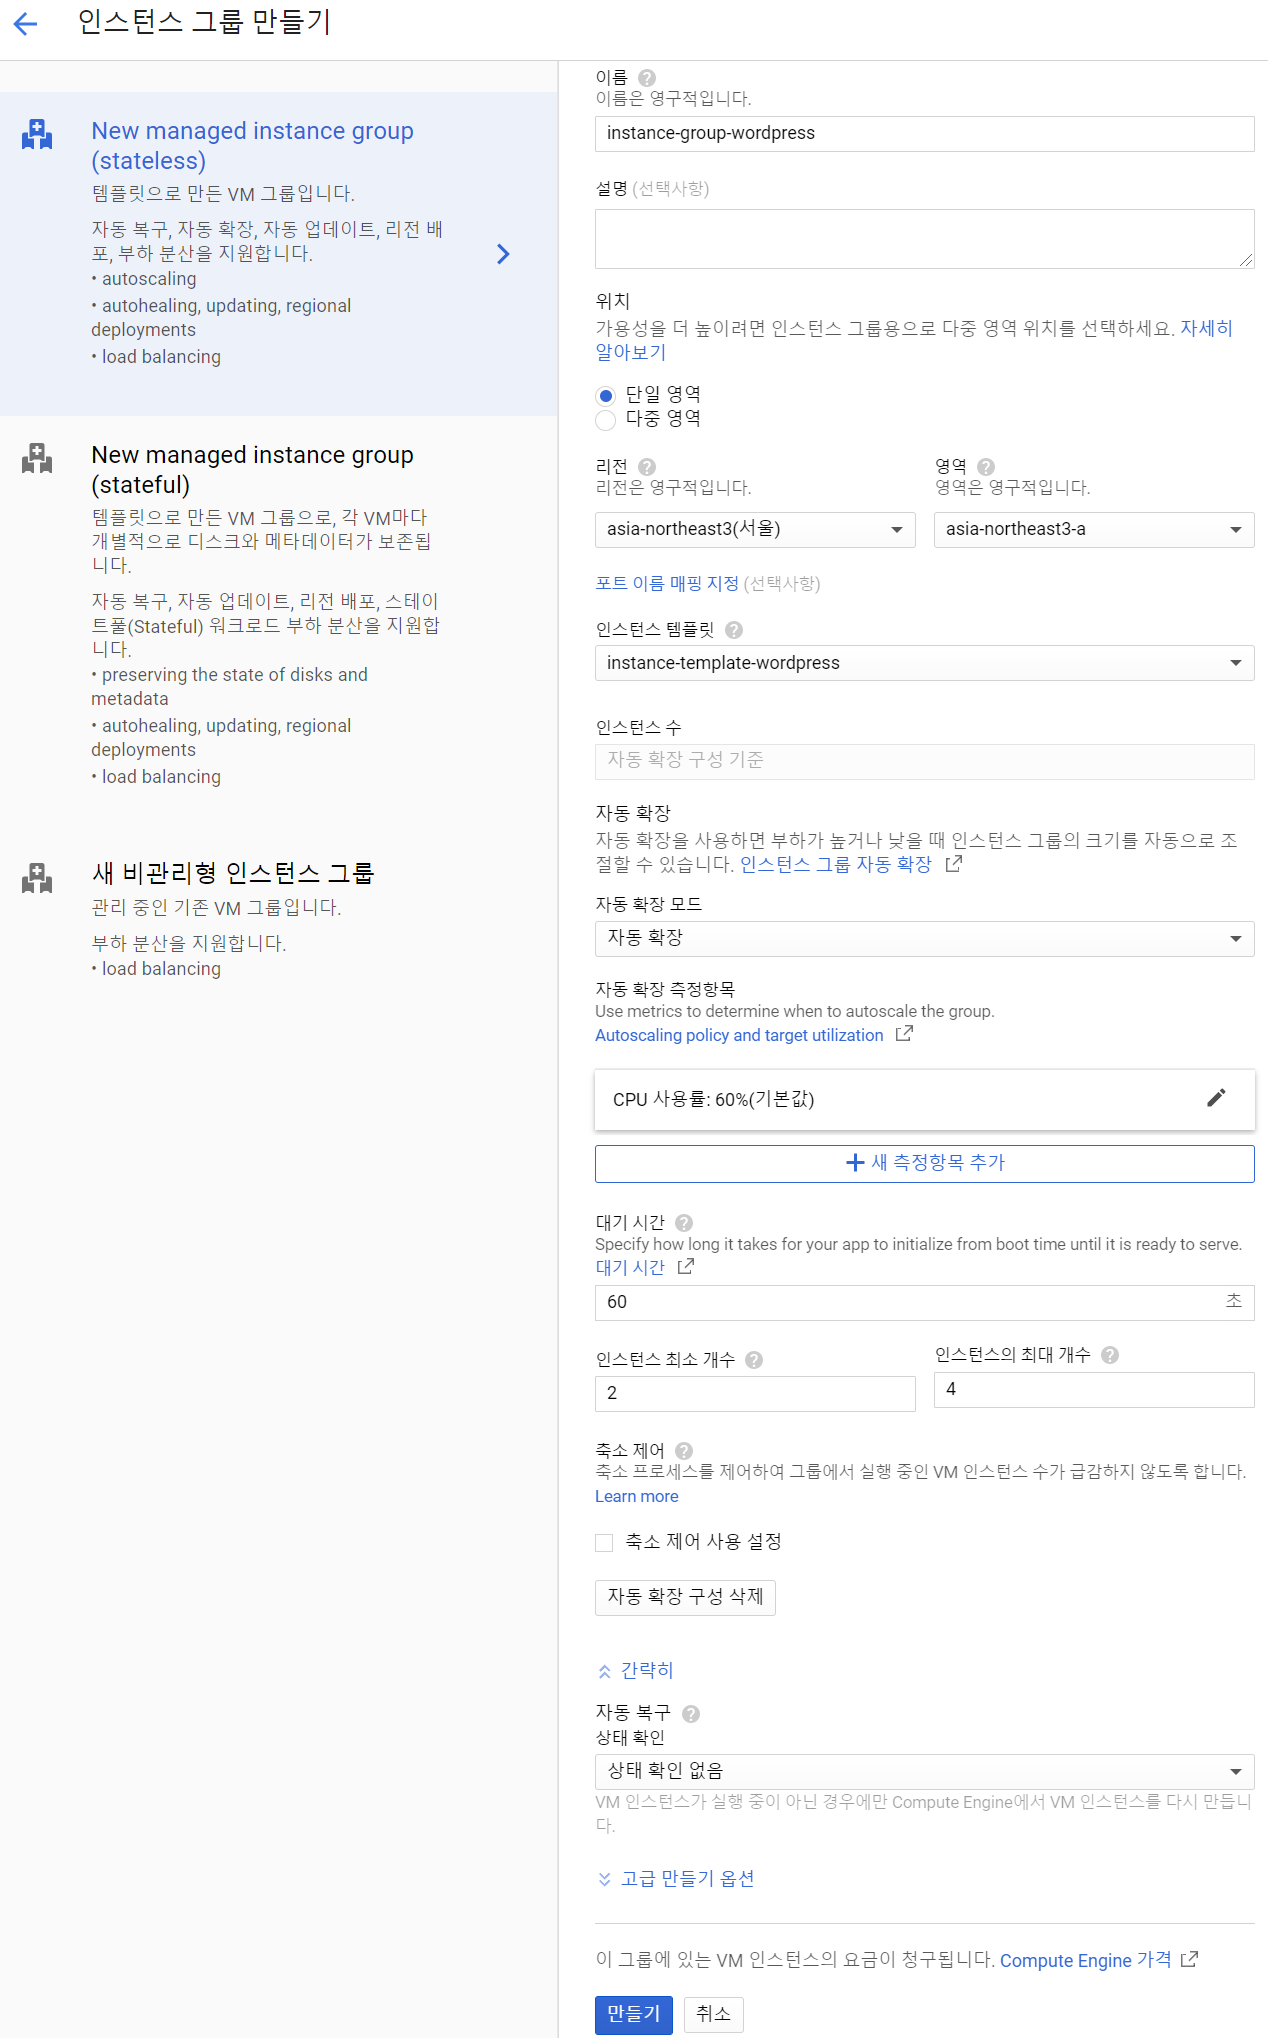Click the CPU 사용률: 60%(기본값) metric card
The width and height of the screenshot is (1280, 2038).
tap(925, 1100)
